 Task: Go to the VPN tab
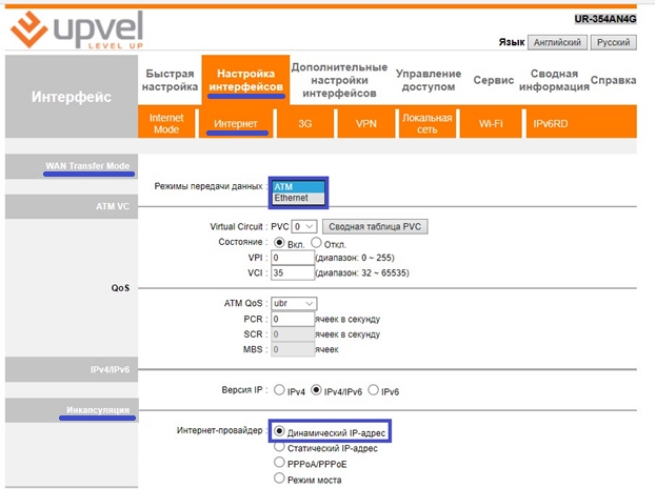366,124
